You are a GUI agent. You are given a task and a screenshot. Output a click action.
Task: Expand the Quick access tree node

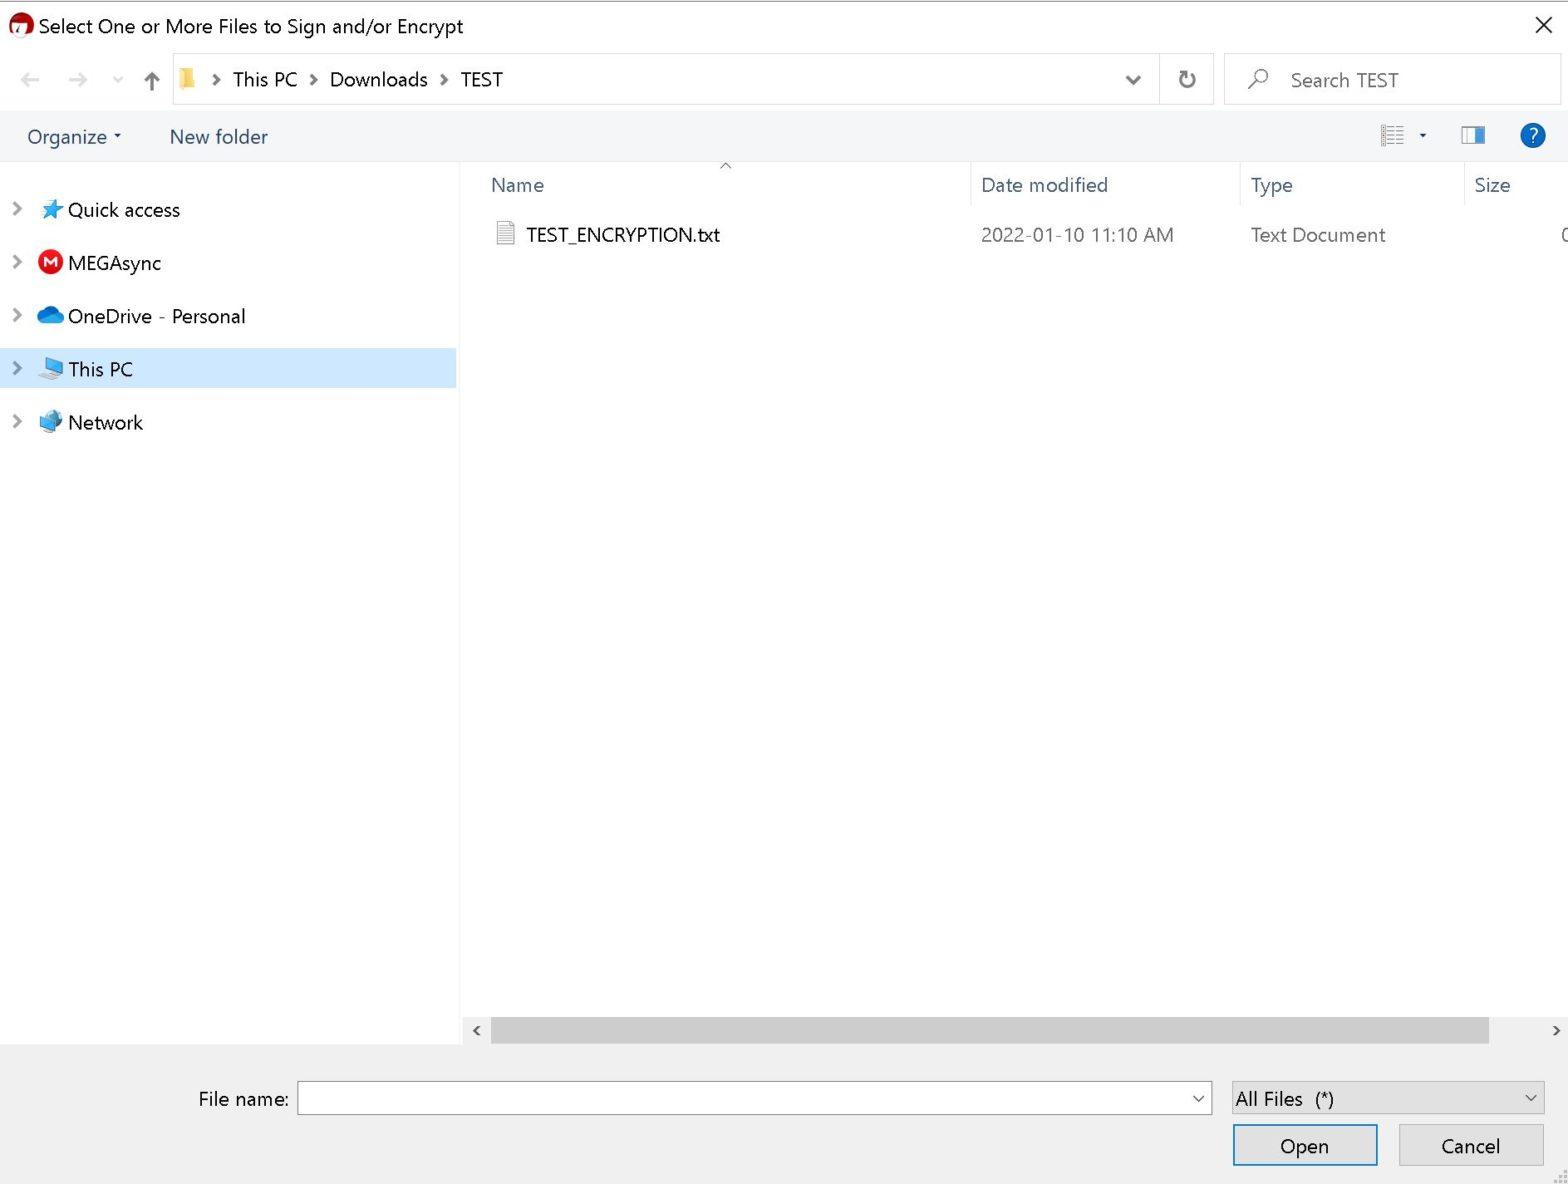coord(17,208)
